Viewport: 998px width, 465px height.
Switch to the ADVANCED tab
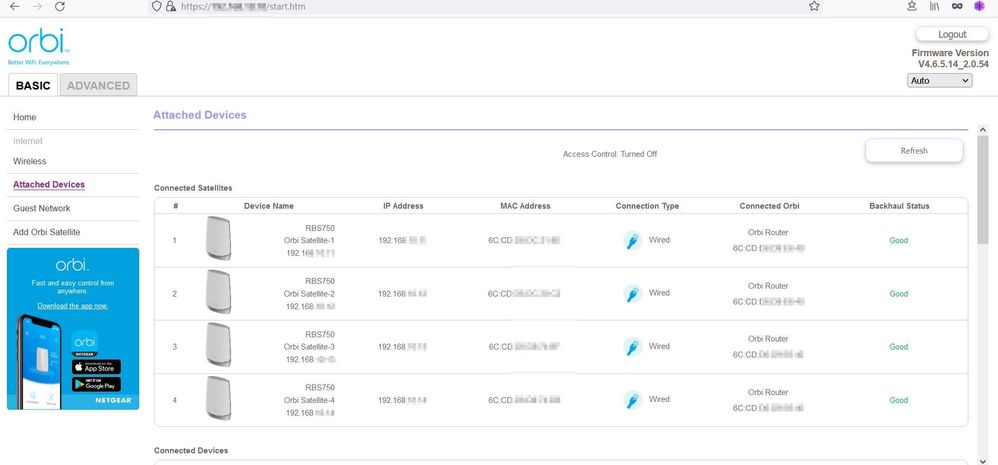click(x=99, y=85)
